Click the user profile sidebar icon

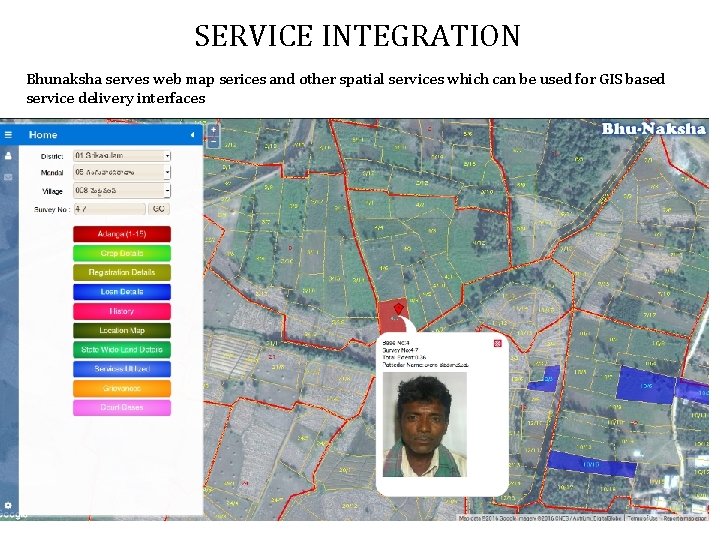[8, 156]
